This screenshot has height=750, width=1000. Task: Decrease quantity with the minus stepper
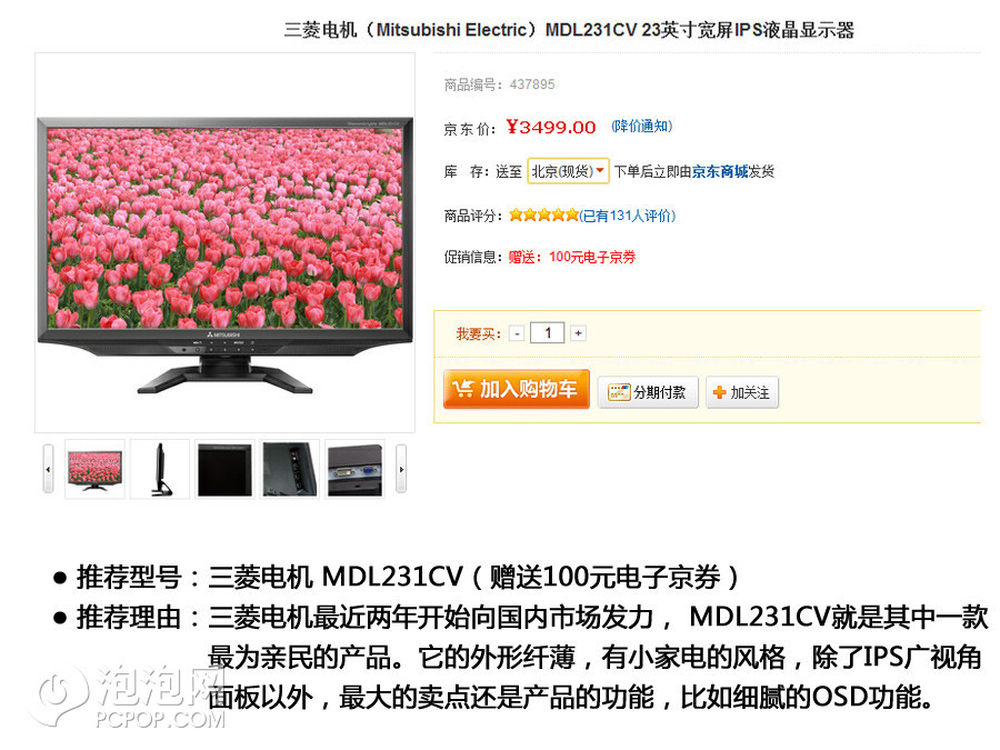click(x=517, y=333)
